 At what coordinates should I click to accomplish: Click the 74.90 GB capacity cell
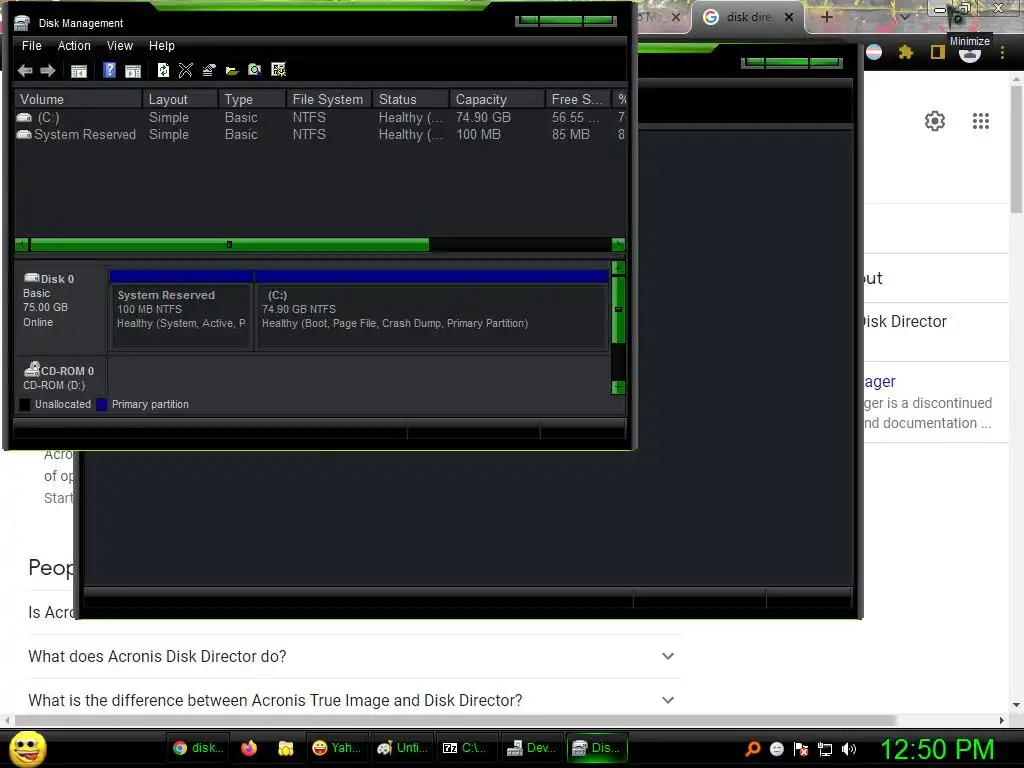point(483,118)
